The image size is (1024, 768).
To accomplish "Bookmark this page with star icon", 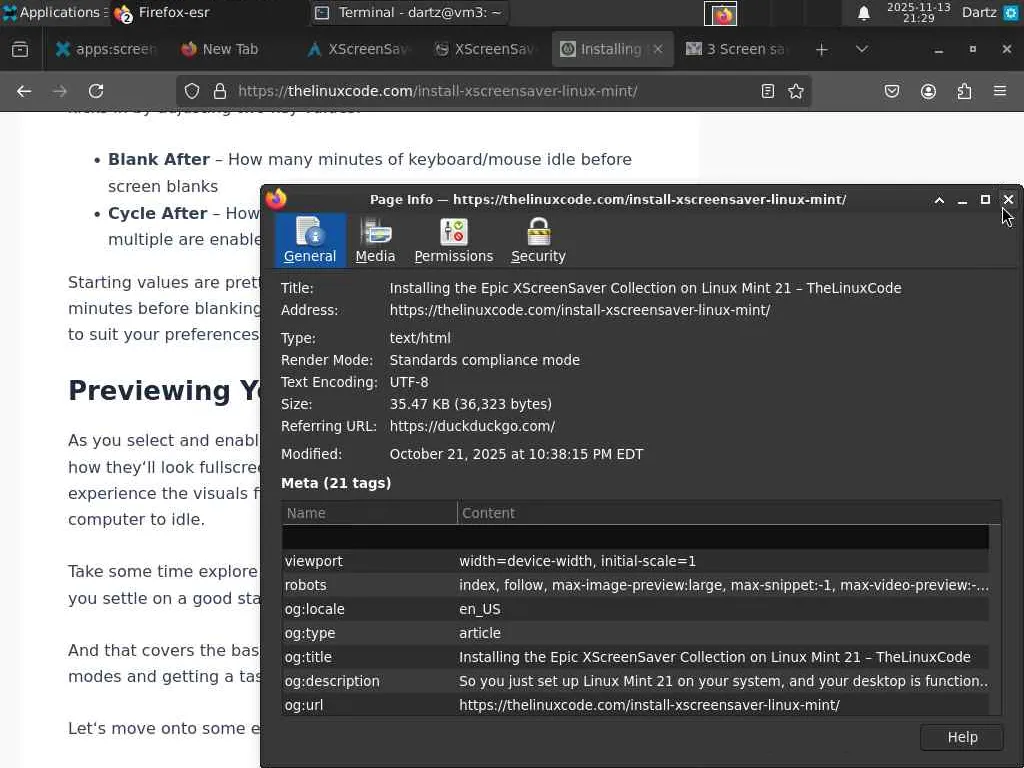I will [x=795, y=91].
